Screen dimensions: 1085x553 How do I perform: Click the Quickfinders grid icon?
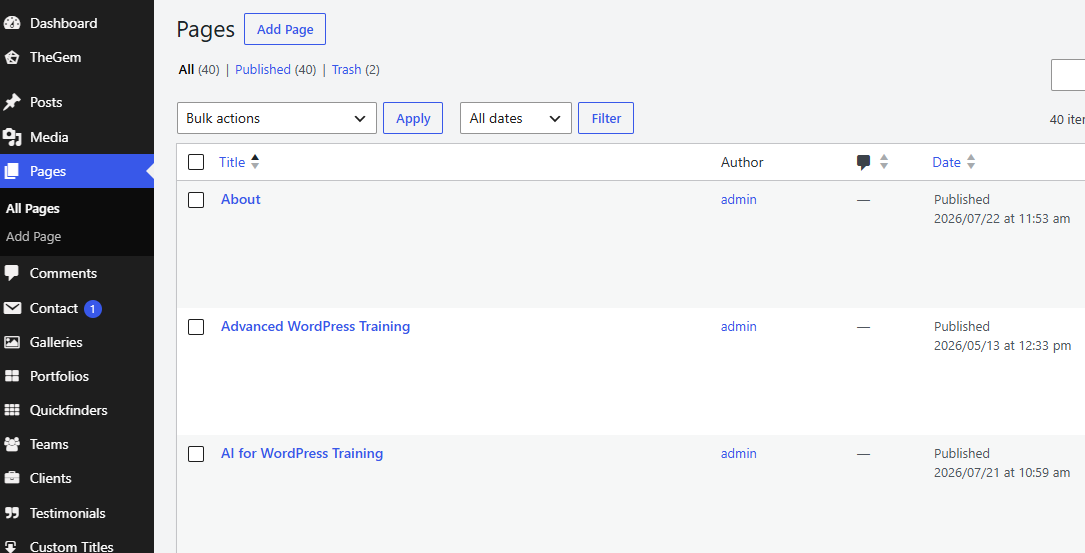pos(12,410)
